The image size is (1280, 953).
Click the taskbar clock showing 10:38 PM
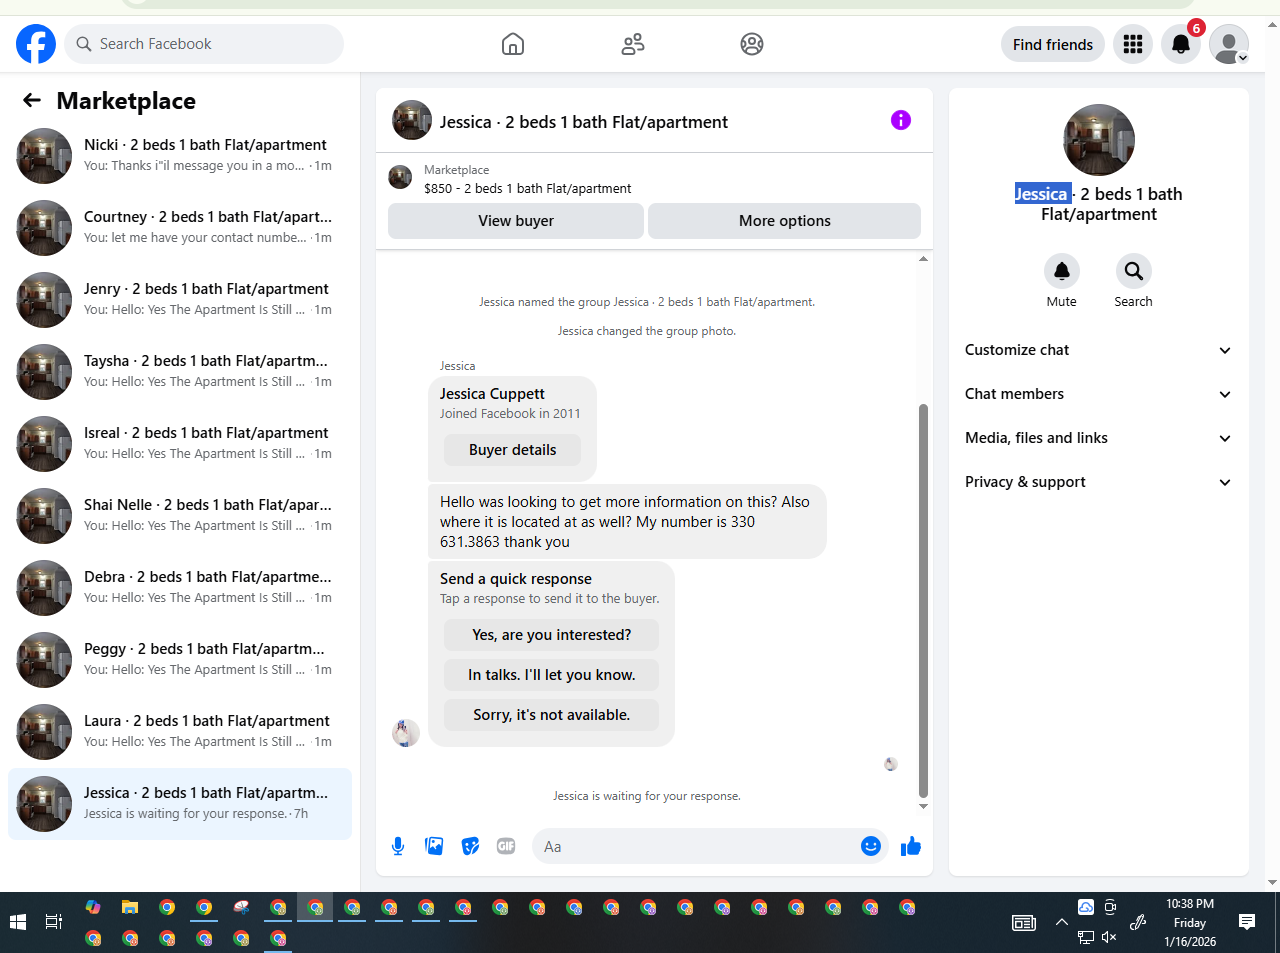click(1190, 922)
